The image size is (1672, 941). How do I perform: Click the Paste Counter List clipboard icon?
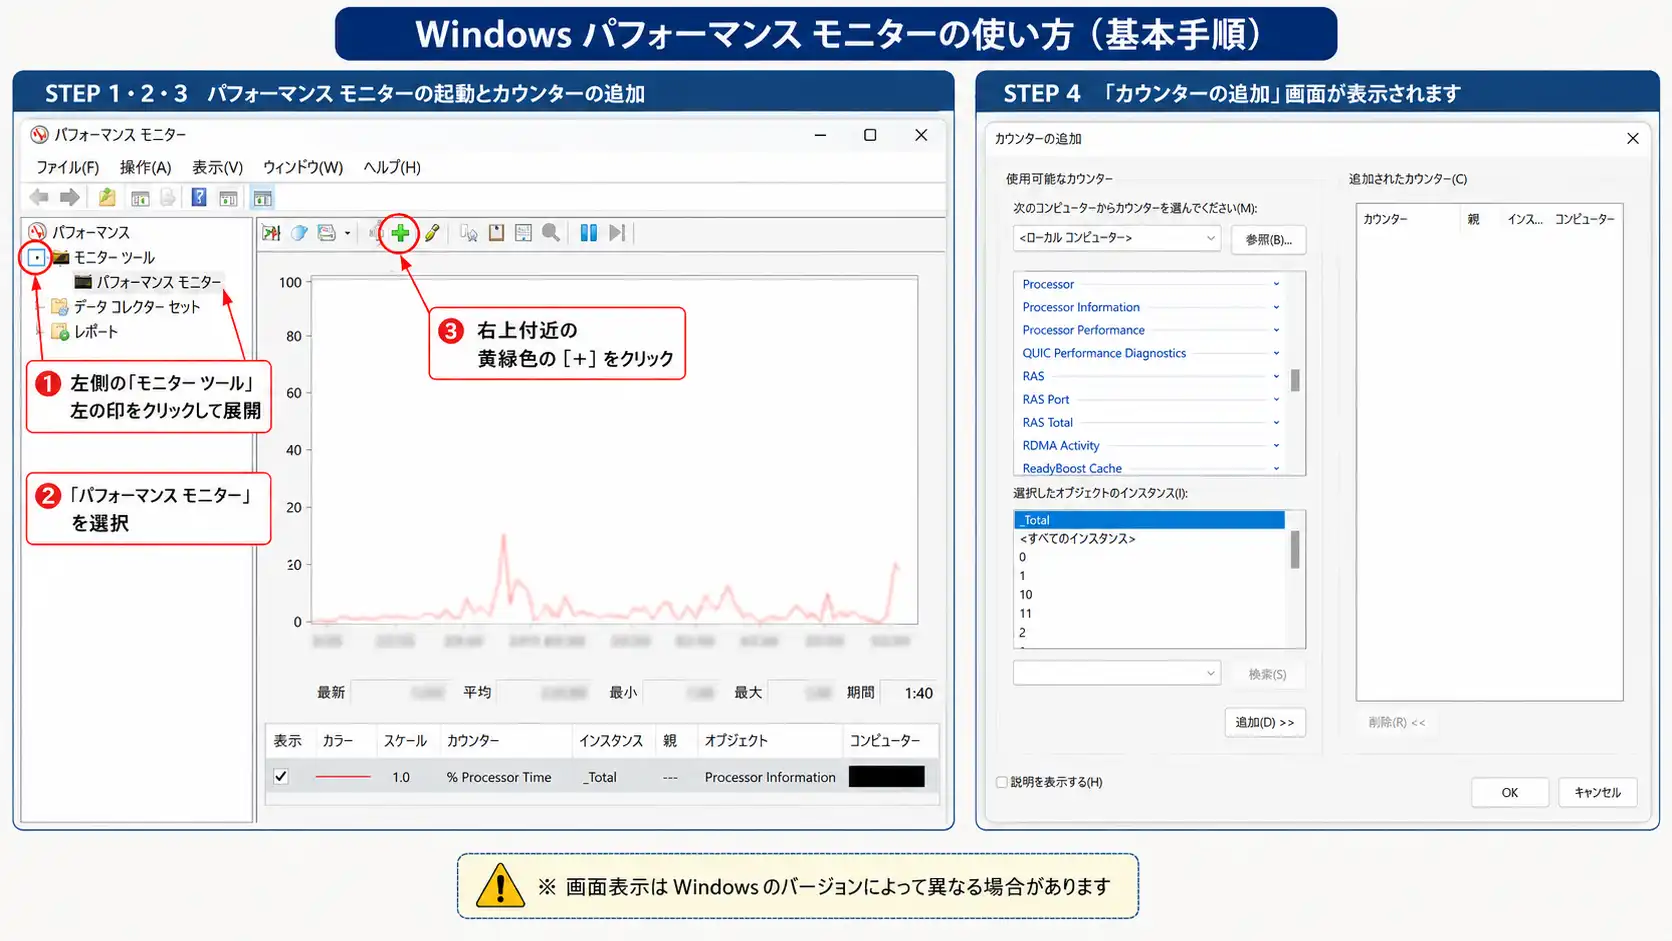pos(496,233)
